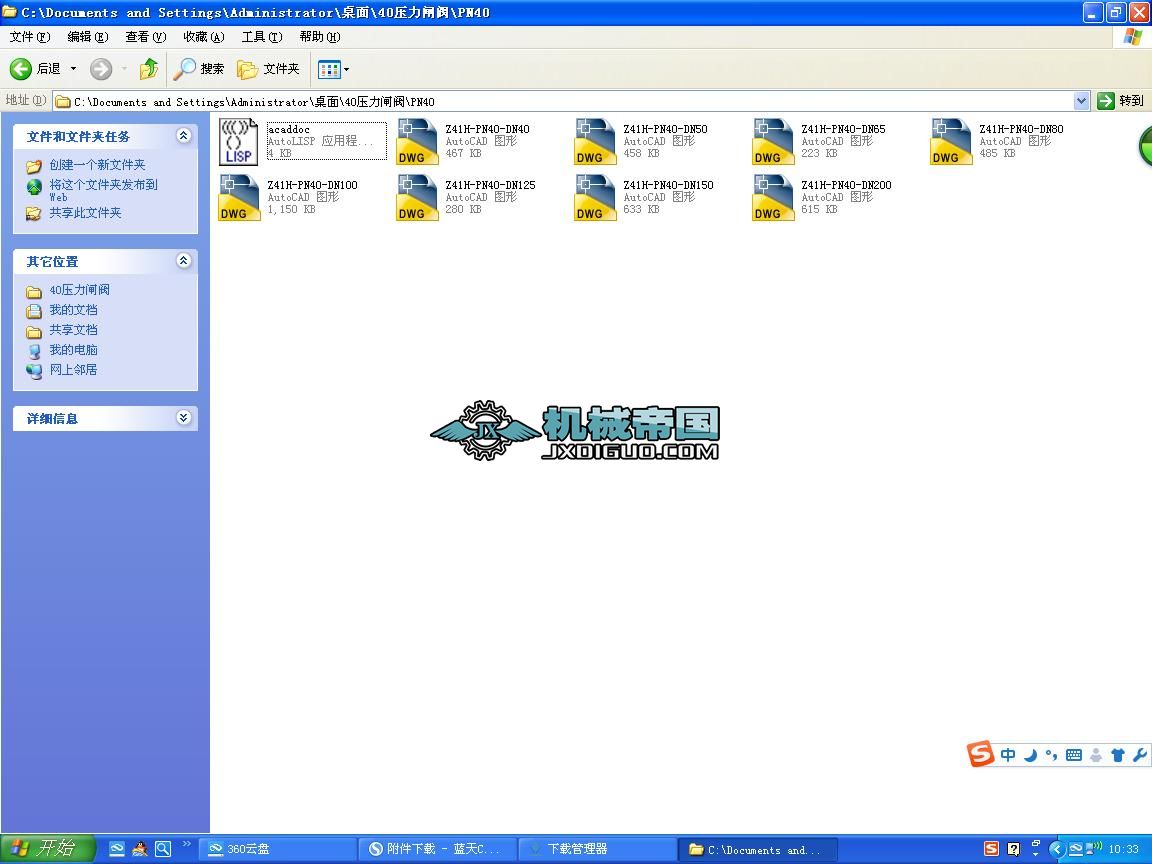Open the 工具(T) menu
1152x864 pixels.
click(262, 37)
